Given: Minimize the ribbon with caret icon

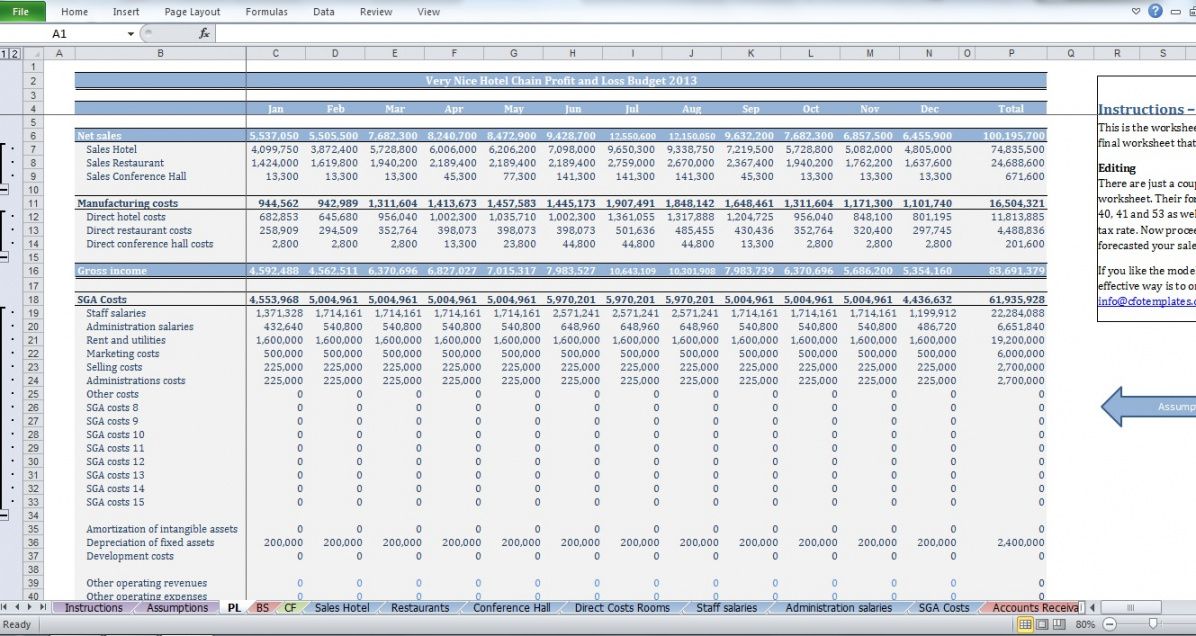Looking at the screenshot, I should pos(1135,12).
